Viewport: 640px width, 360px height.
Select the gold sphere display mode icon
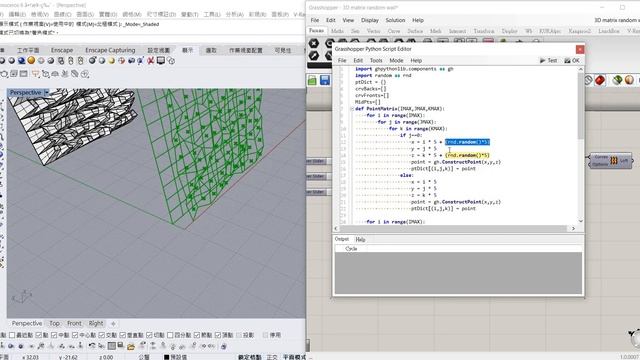click(x=31, y=60)
